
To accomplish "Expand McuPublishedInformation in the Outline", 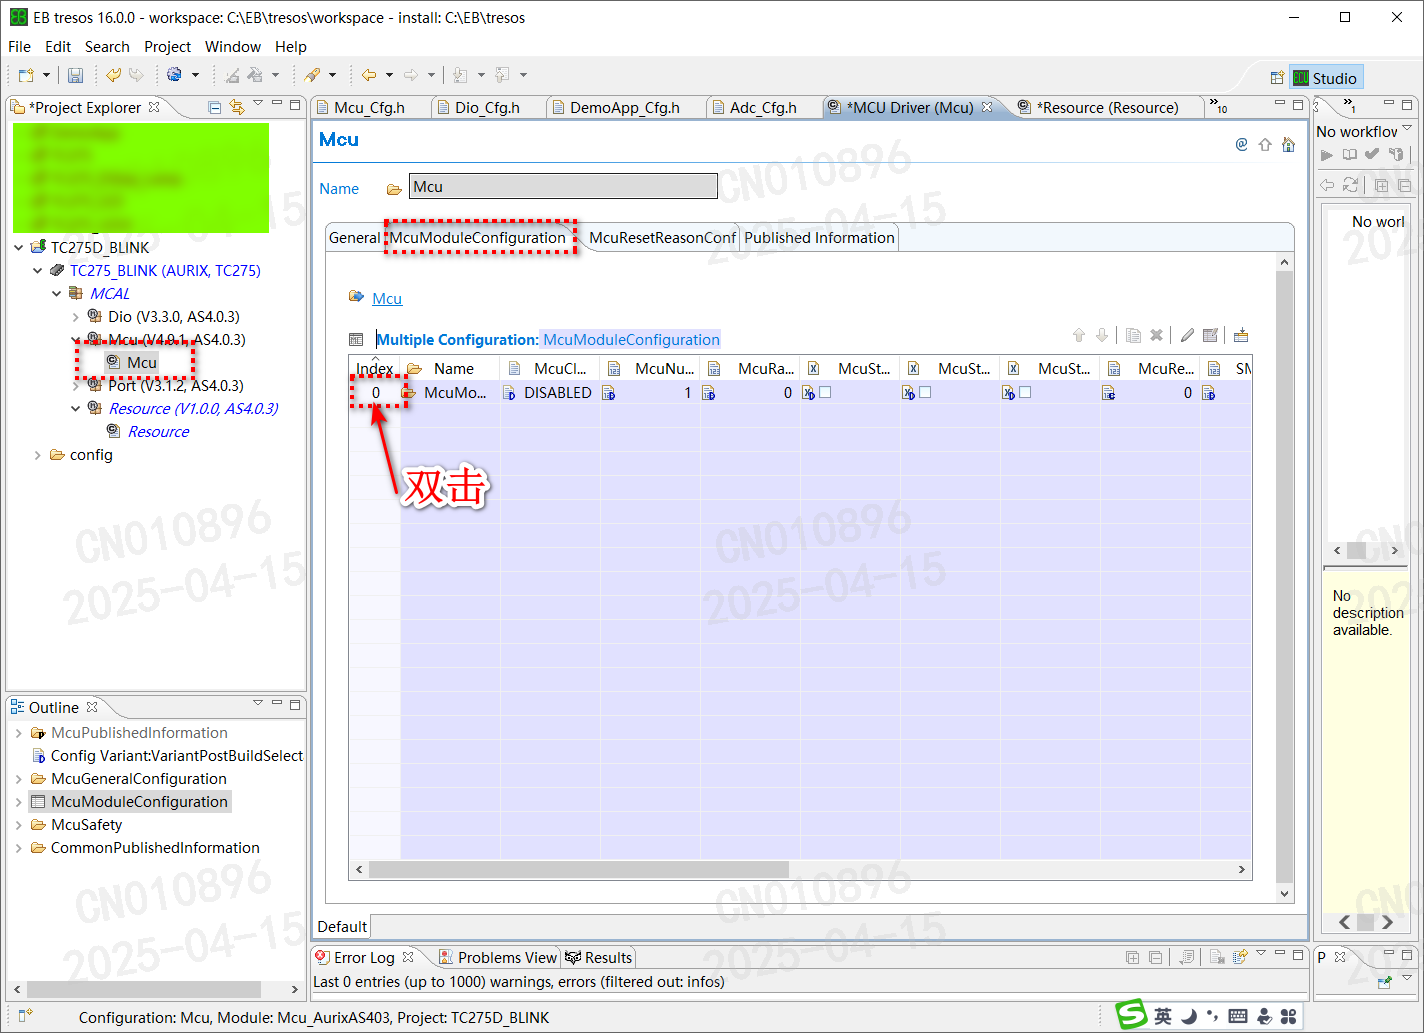I will pos(19,733).
